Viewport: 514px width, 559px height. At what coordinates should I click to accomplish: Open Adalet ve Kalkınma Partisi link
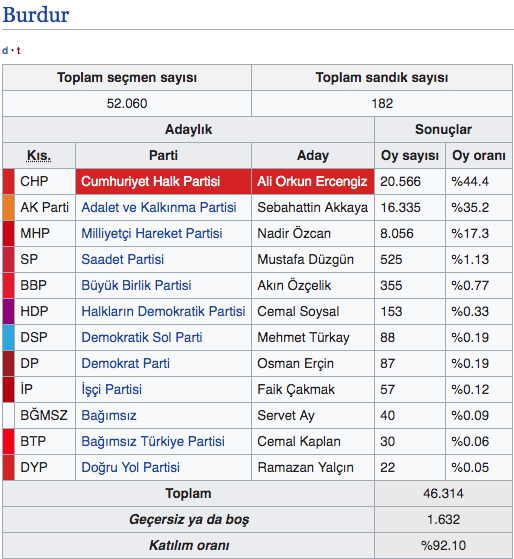click(x=159, y=207)
